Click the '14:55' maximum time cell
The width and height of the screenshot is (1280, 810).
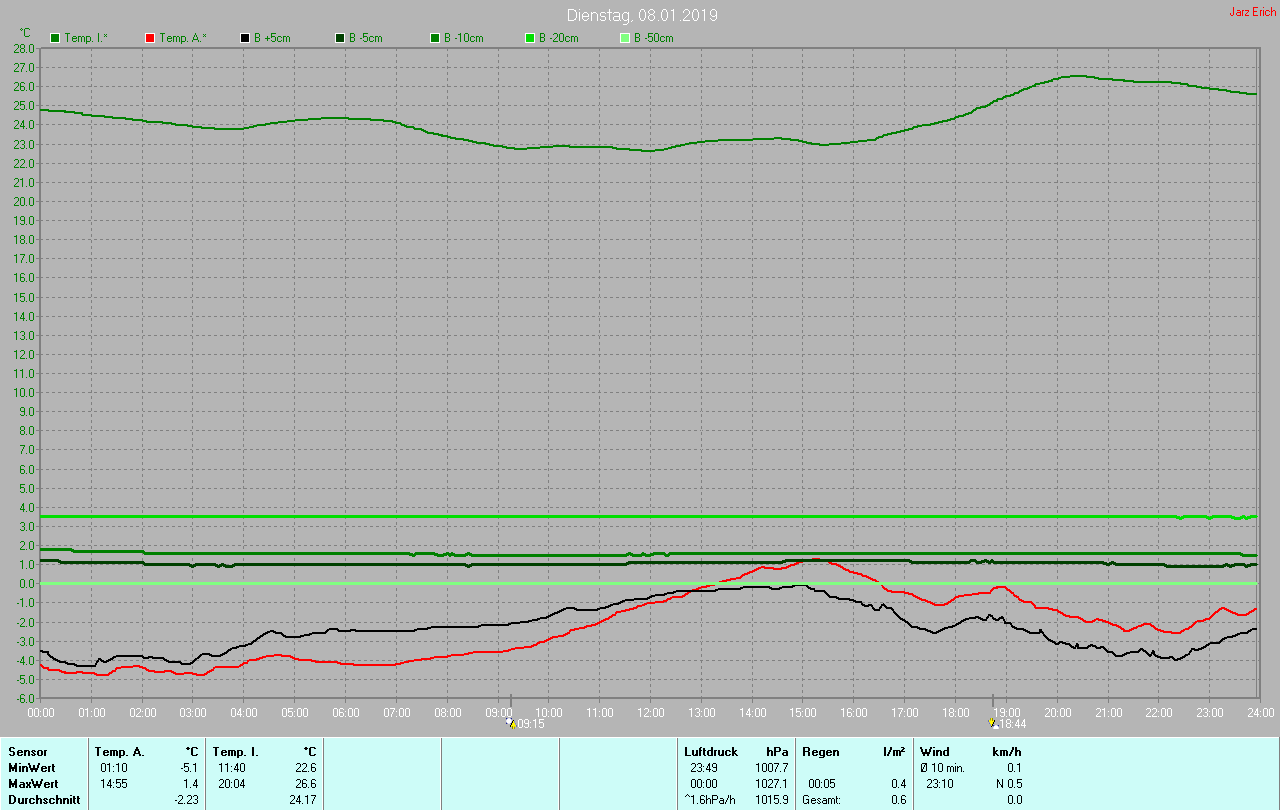(x=113, y=783)
